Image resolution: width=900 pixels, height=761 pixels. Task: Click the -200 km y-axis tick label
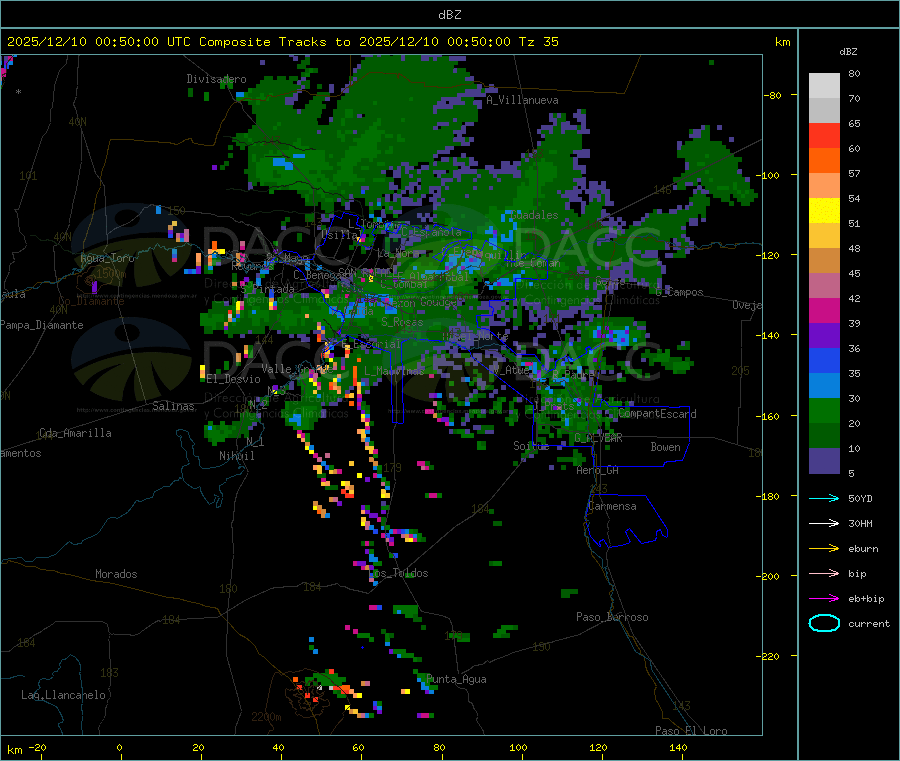tap(768, 576)
